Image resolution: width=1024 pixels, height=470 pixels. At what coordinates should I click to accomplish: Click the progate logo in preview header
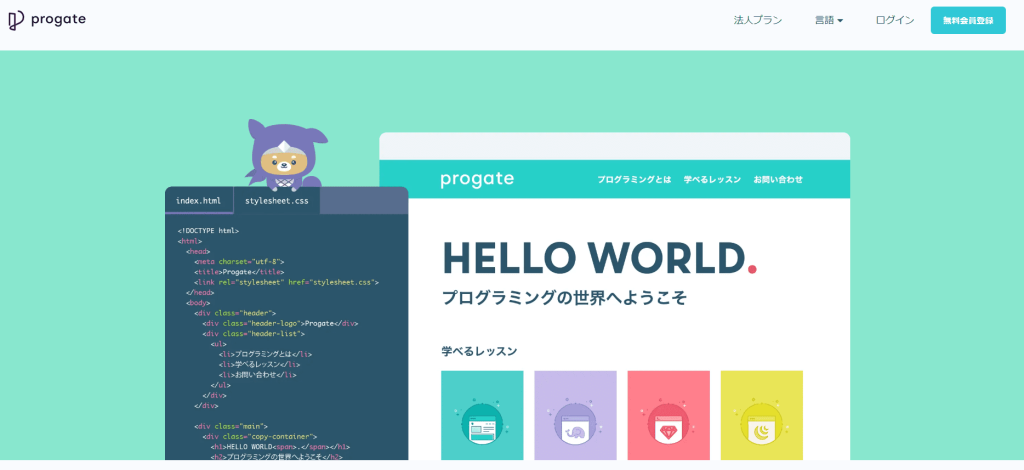477,179
